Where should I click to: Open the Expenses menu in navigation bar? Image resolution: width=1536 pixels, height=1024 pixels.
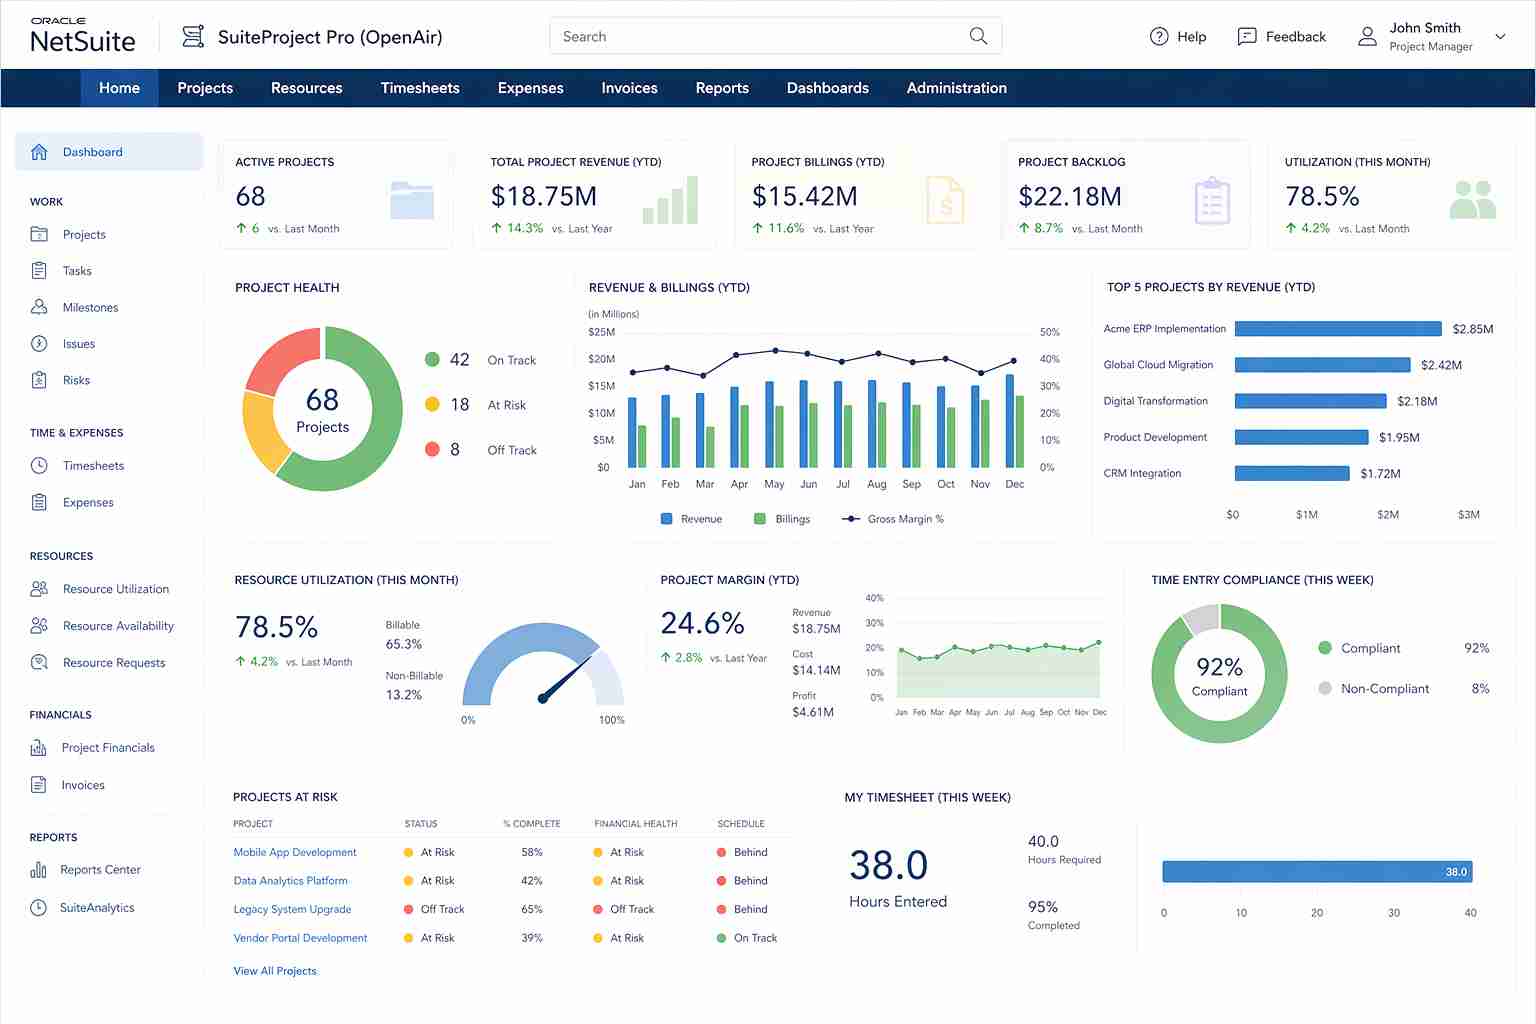tap(530, 88)
